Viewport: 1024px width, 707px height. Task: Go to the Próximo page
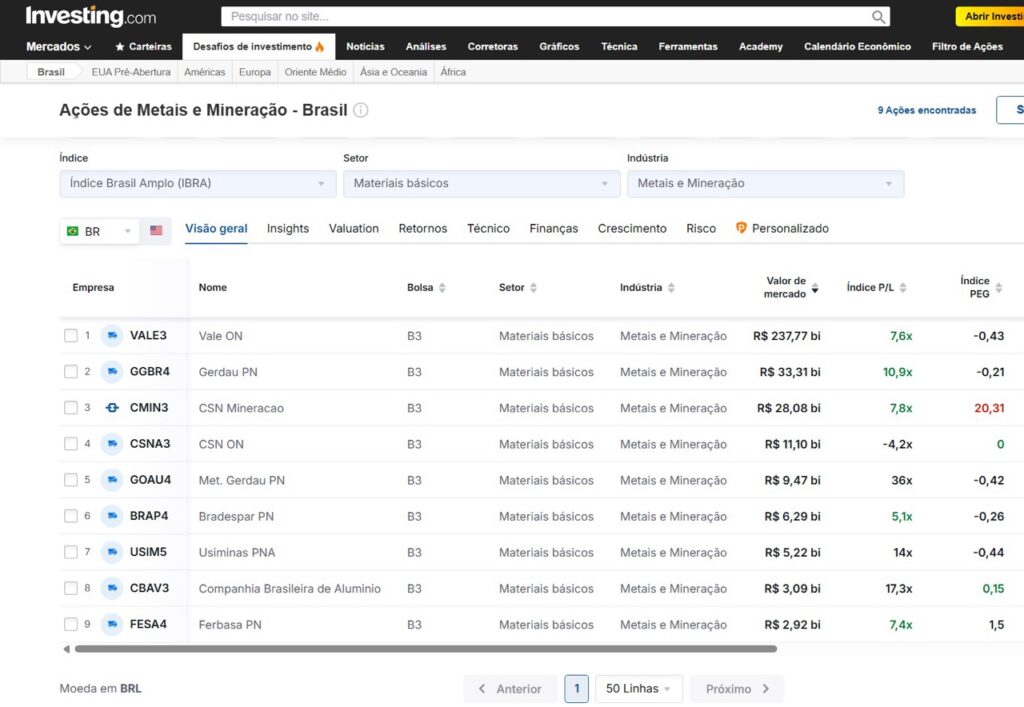tap(737, 689)
